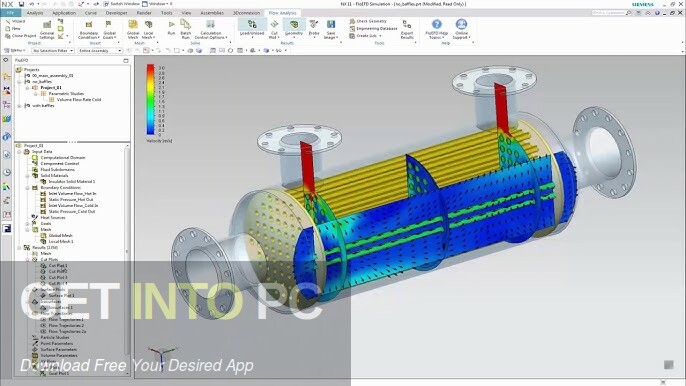Viewport: 686px width, 386px height.
Task: Click the Computational Domain tree icon
Action: 35,158
